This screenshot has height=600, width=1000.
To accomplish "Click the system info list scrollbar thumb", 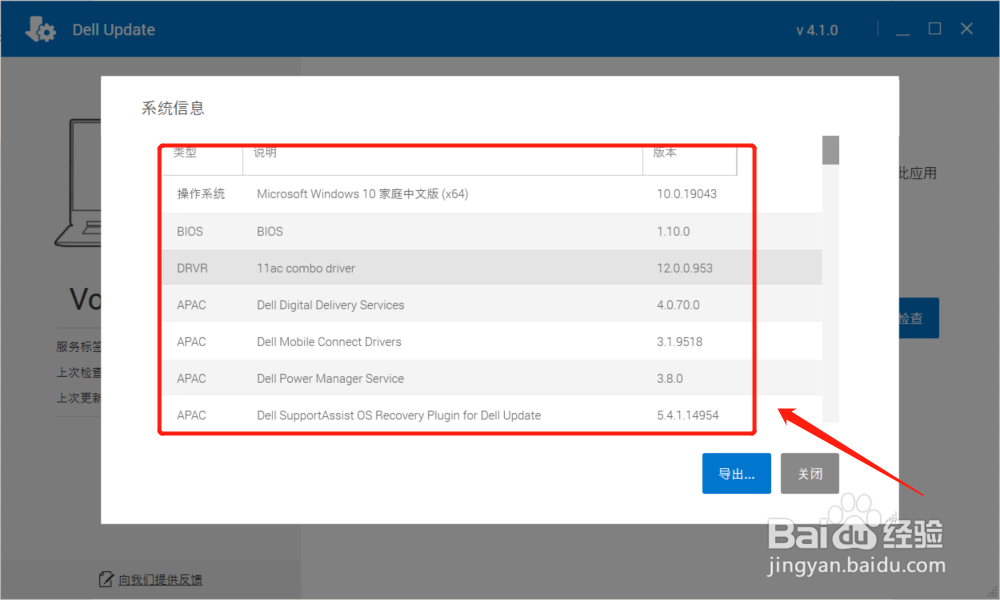I will (830, 150).
